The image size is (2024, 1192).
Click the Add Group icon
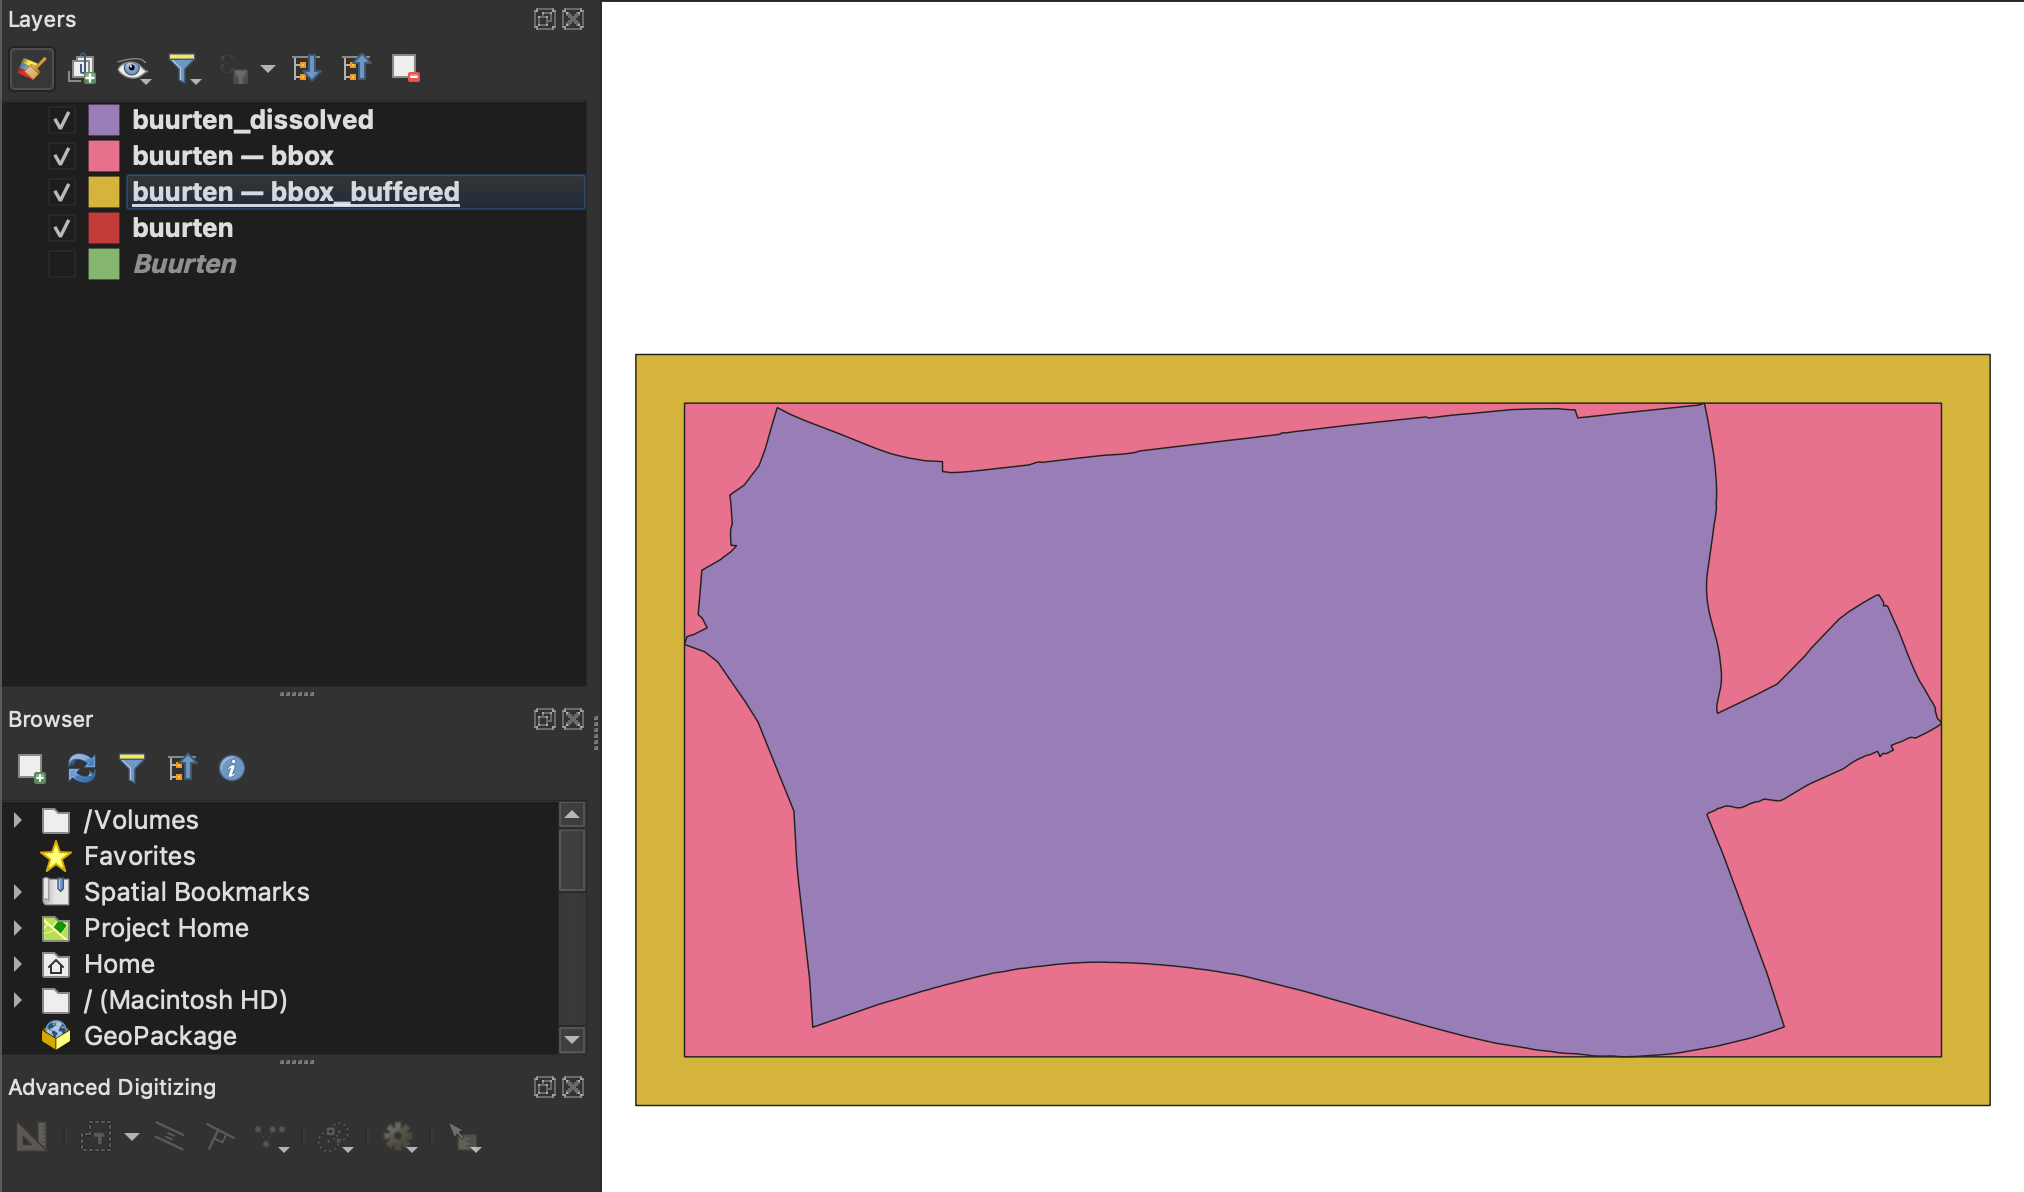click(82, 69)
